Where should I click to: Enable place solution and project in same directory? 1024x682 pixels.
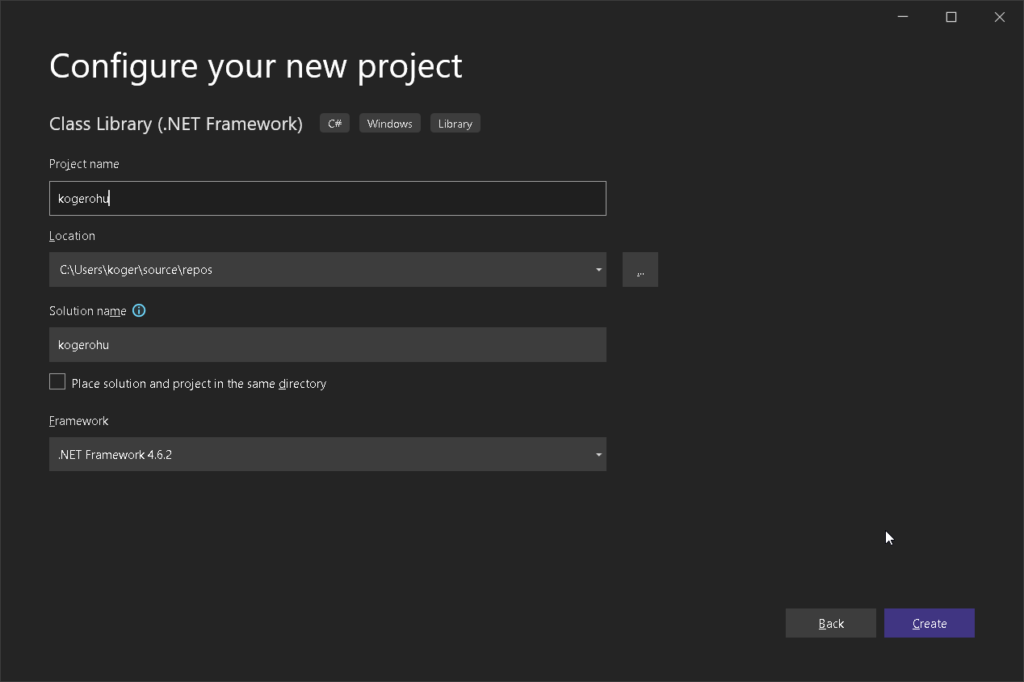[x=57, y=381]
